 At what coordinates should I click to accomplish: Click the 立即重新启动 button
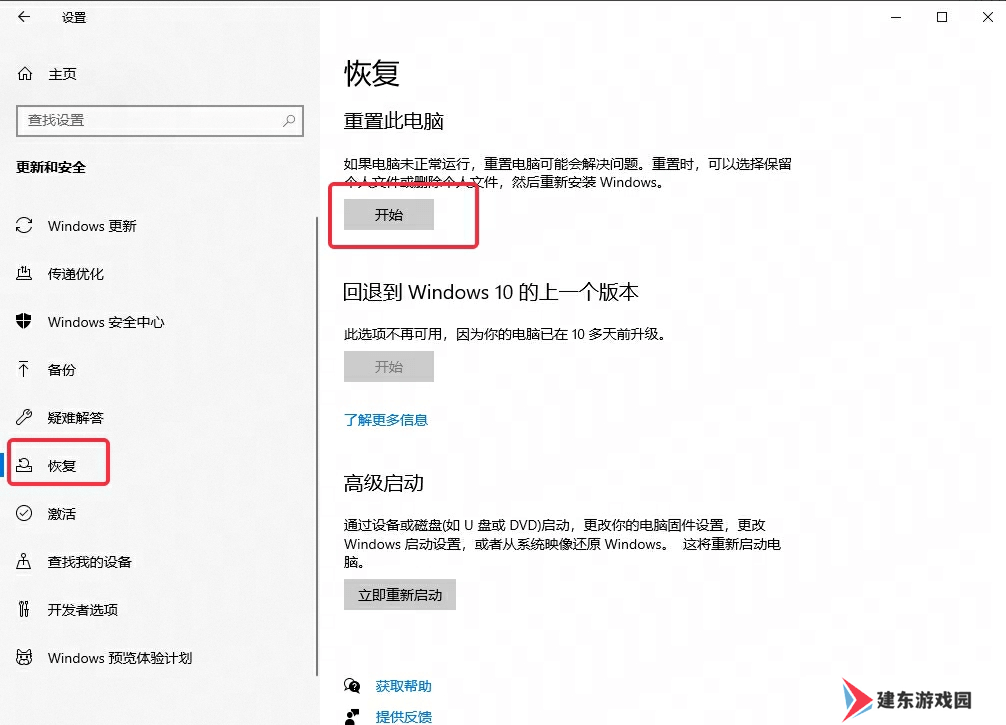click(400, 595)
